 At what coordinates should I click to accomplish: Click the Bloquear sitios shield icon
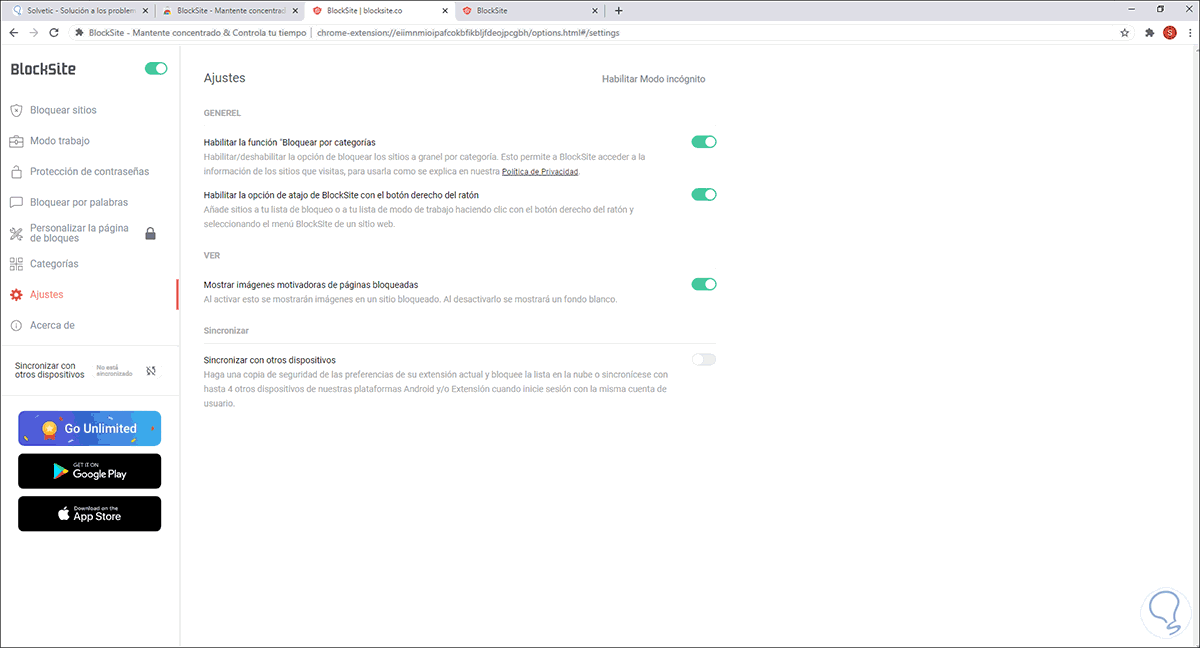point(16,110)
